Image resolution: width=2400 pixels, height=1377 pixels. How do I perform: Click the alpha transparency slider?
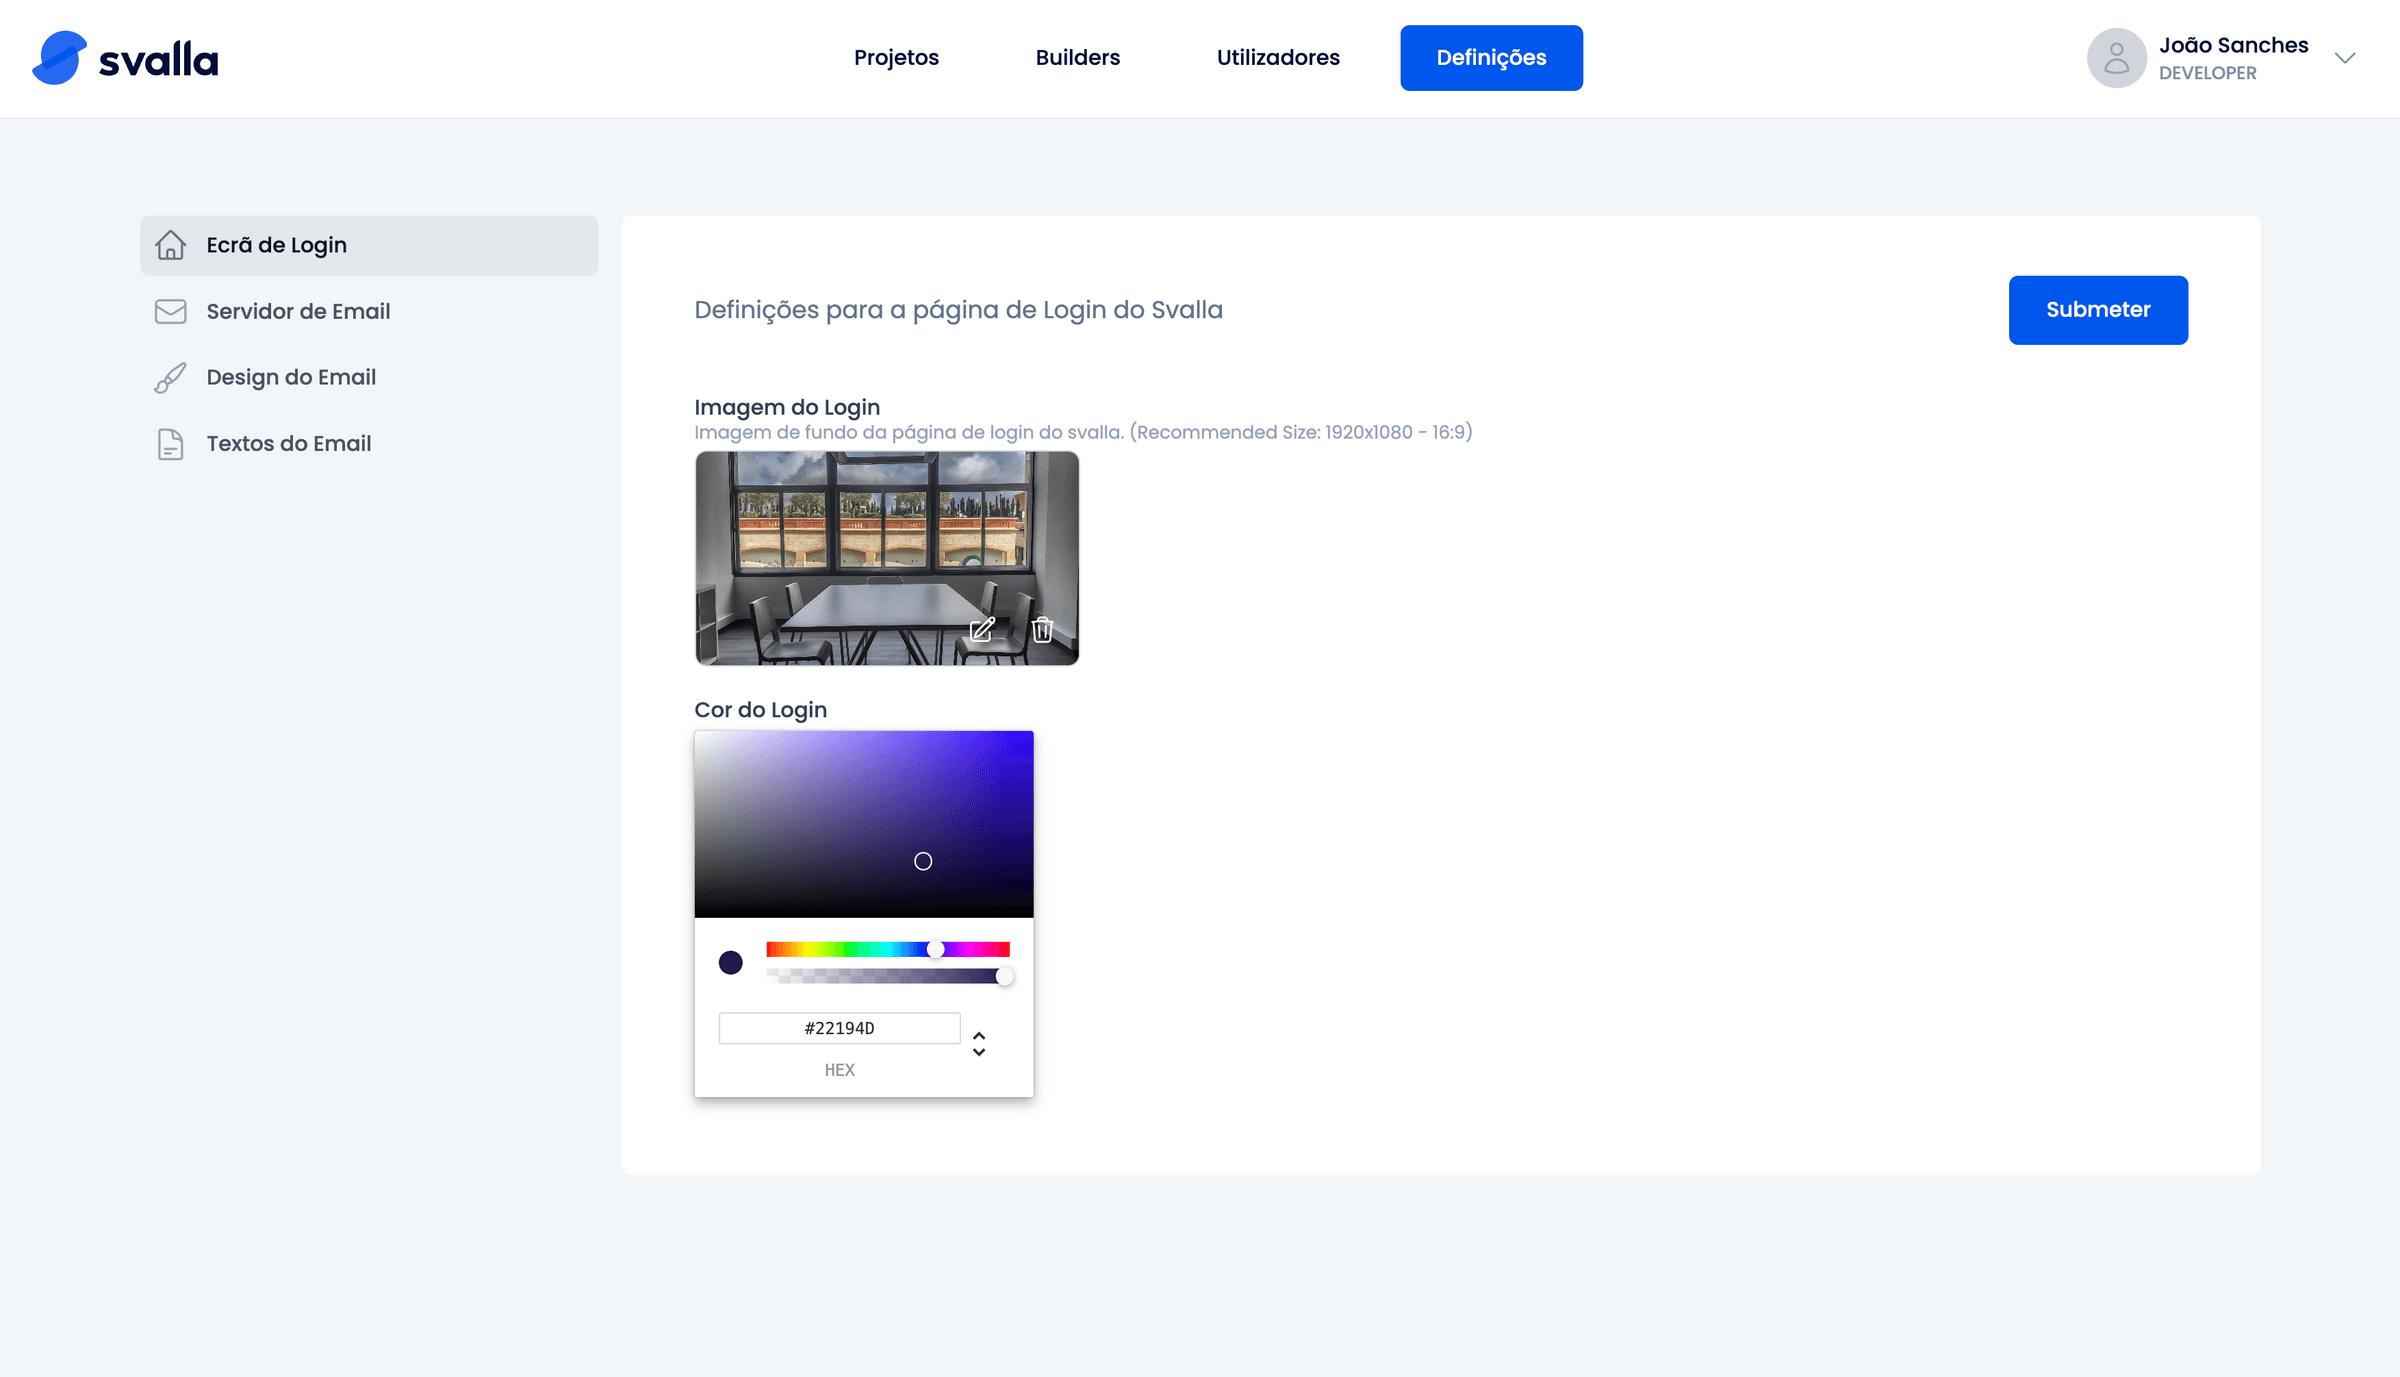pyautogui.click(x=887, y=976)
